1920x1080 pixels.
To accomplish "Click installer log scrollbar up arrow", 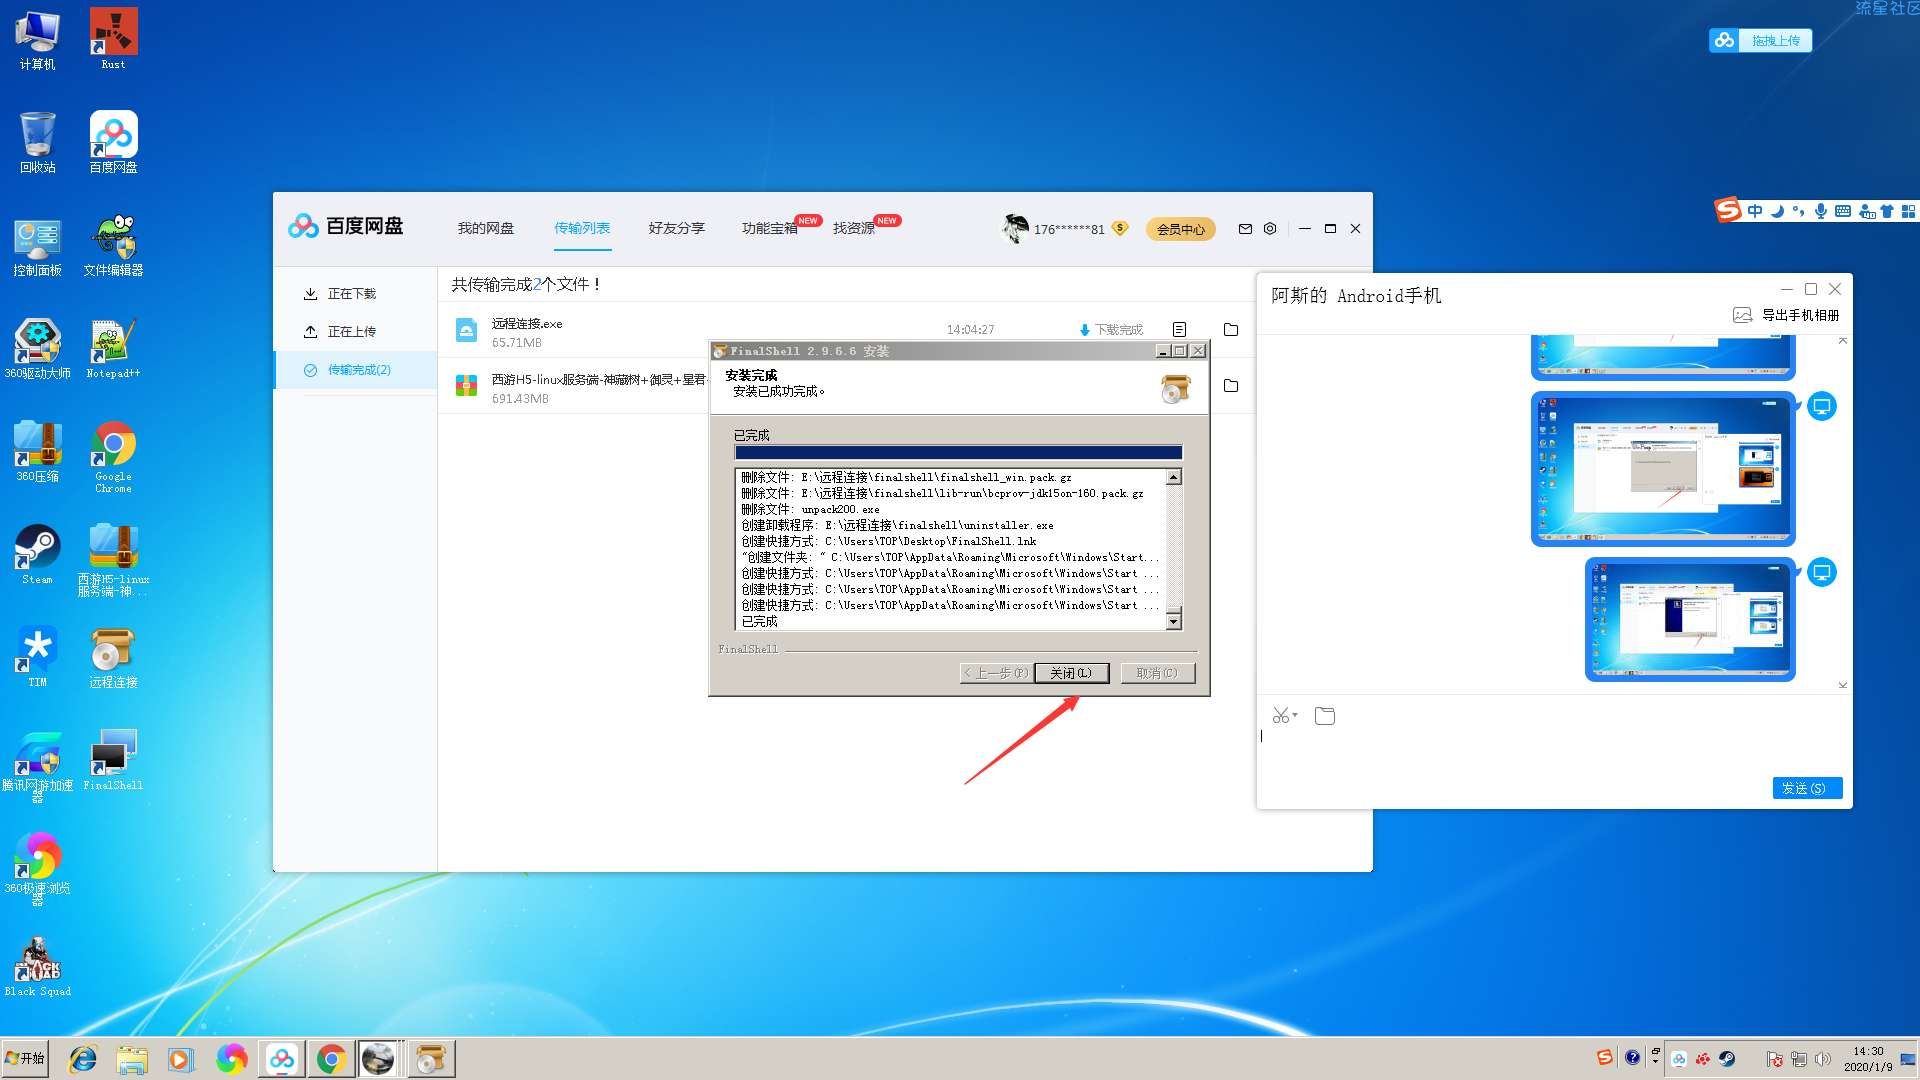I will 1174,477.
